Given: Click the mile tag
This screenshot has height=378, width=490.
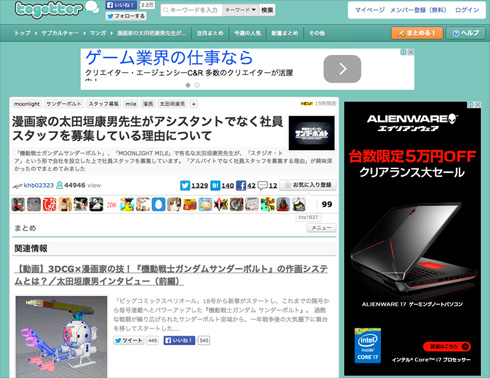Looking at the screenshot, I should click(x=131, y=104).
